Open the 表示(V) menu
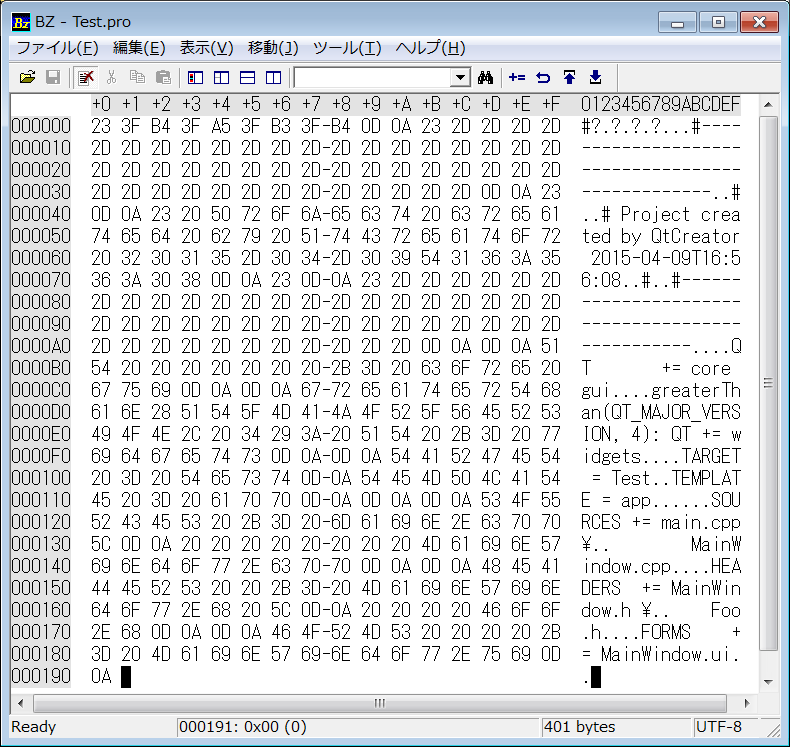 pyautogui.click(x=206, y=48)
